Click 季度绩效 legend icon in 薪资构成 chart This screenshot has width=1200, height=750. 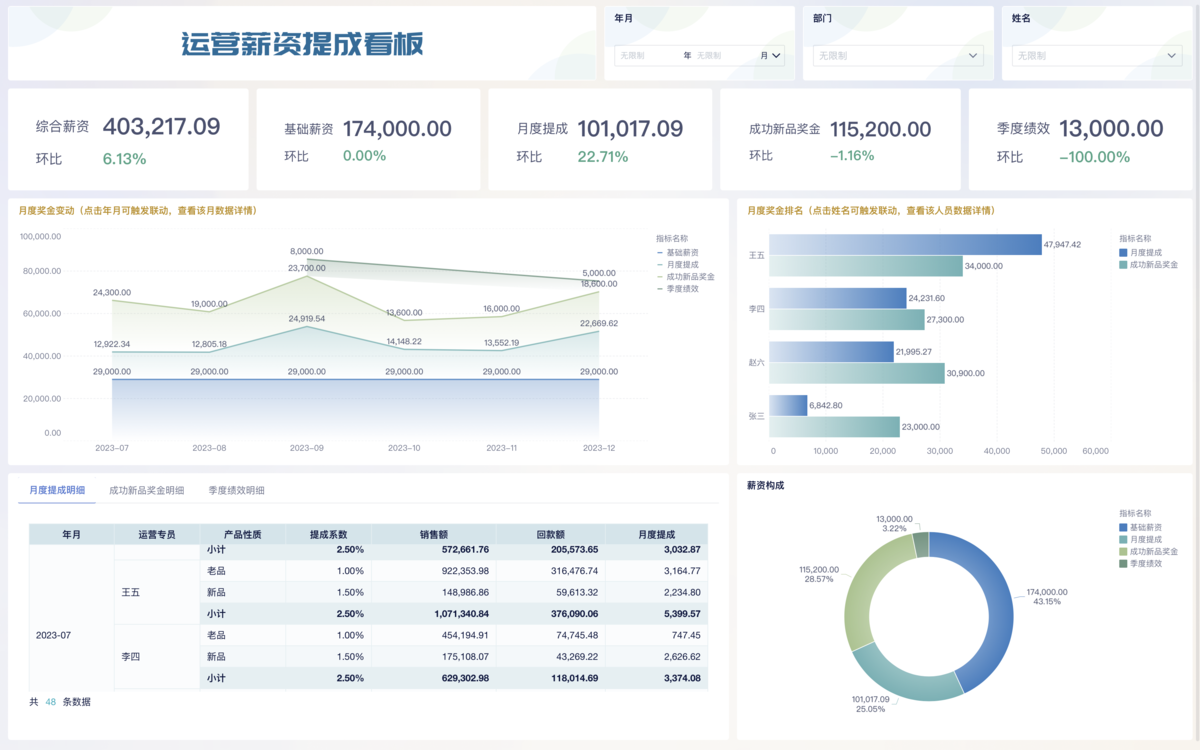(1124, 563)
